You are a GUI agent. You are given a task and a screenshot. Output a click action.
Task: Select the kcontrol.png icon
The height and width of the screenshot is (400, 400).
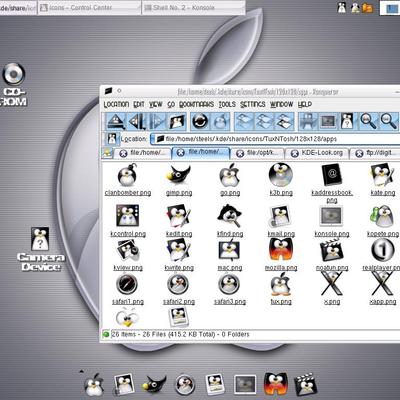click(x=127, y=216)
